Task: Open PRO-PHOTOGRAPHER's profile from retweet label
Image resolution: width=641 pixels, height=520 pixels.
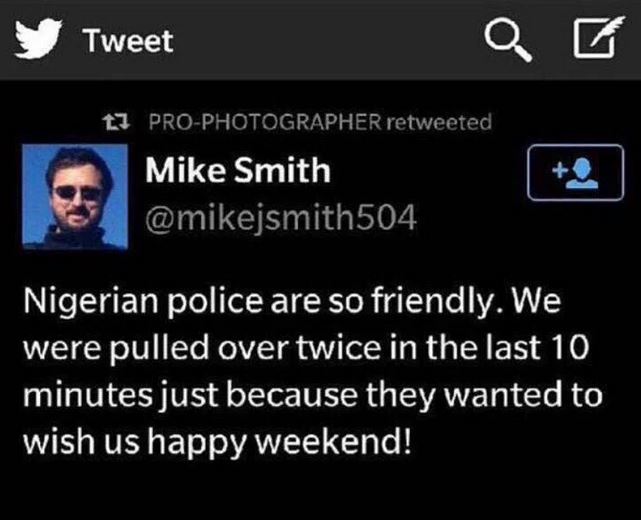Action: pyautogui.click(x=265, y=123)
